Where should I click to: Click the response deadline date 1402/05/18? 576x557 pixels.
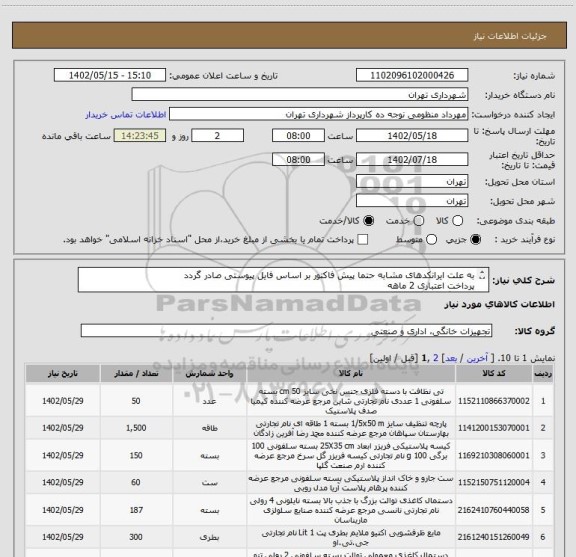tap(412, 136)
